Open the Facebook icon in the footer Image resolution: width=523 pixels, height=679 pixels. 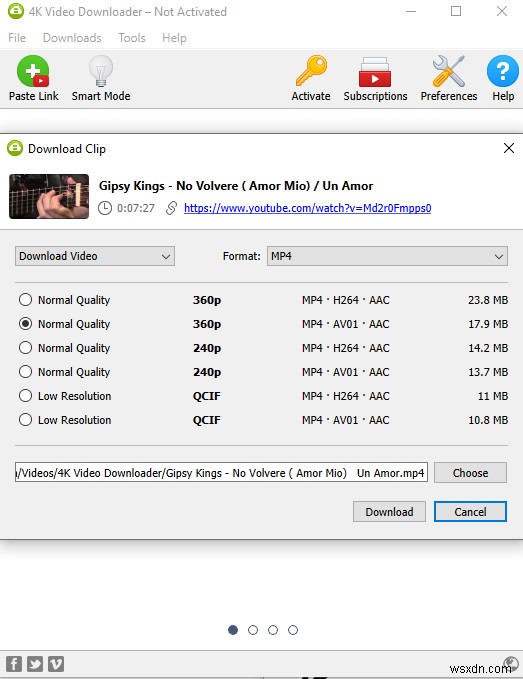14,664
